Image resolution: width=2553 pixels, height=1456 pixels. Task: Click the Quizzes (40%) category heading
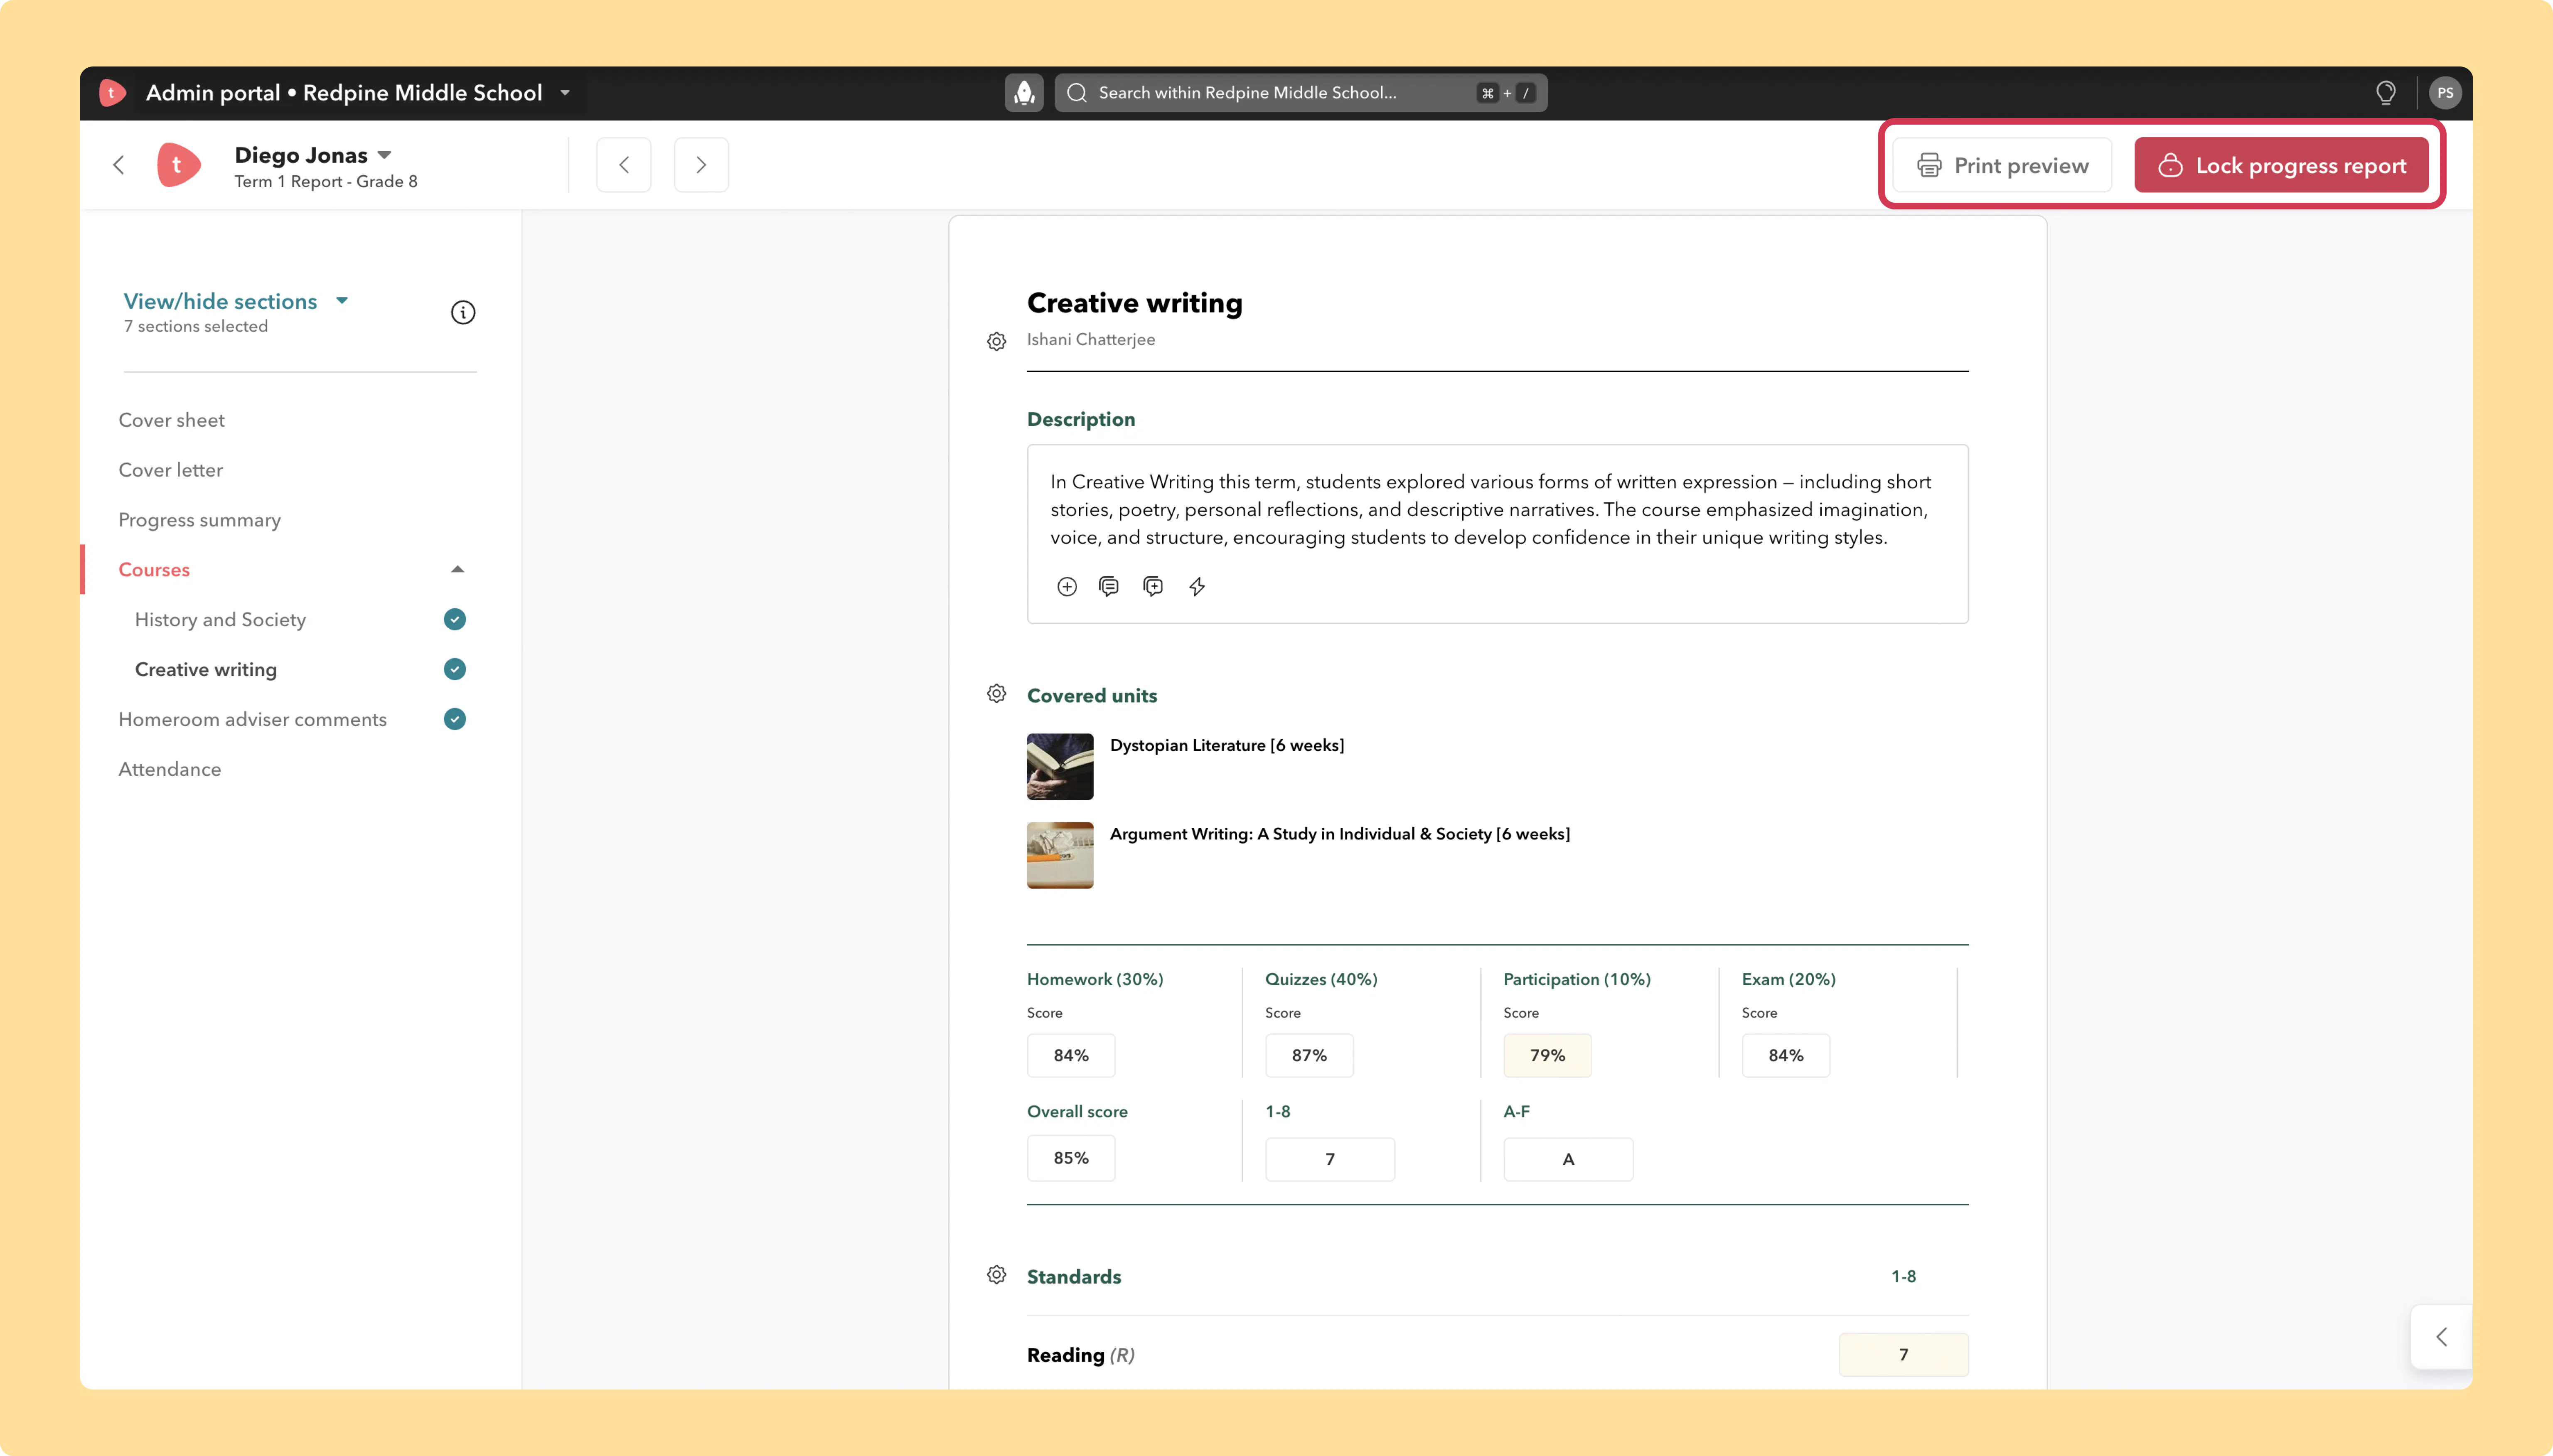(1321, 980)
